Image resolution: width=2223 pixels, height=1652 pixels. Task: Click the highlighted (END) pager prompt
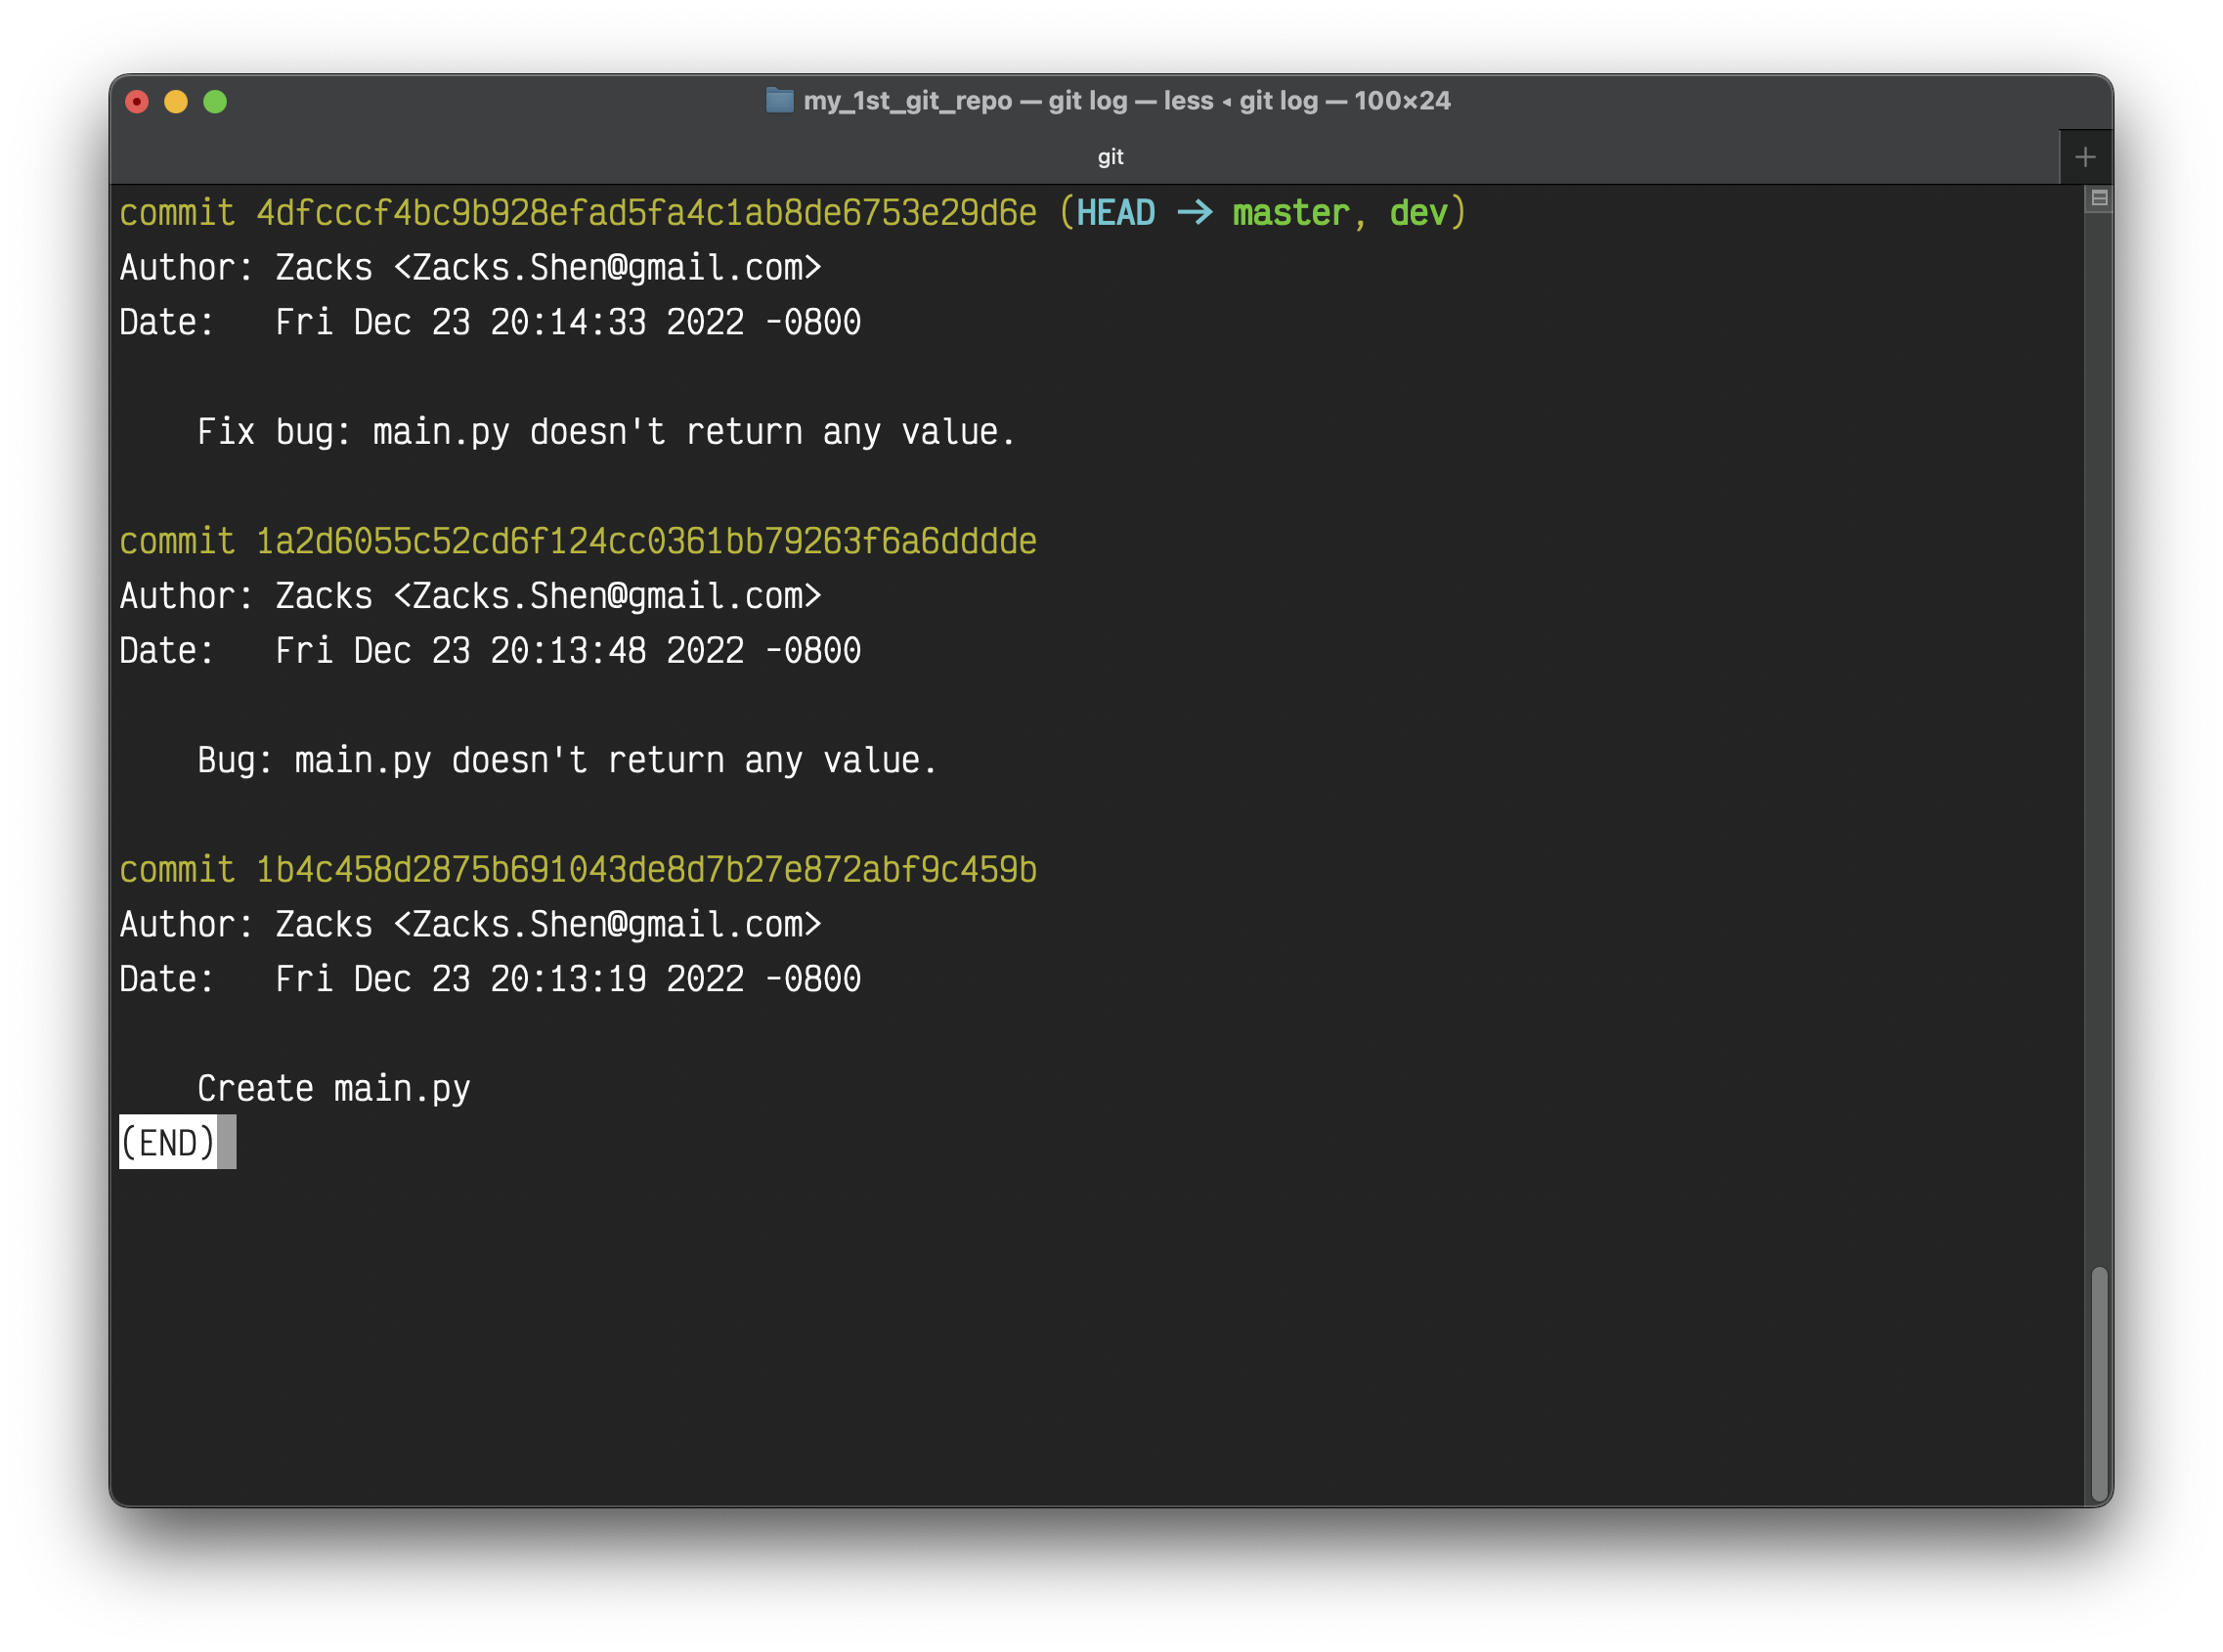click(x=168, y=1143)
